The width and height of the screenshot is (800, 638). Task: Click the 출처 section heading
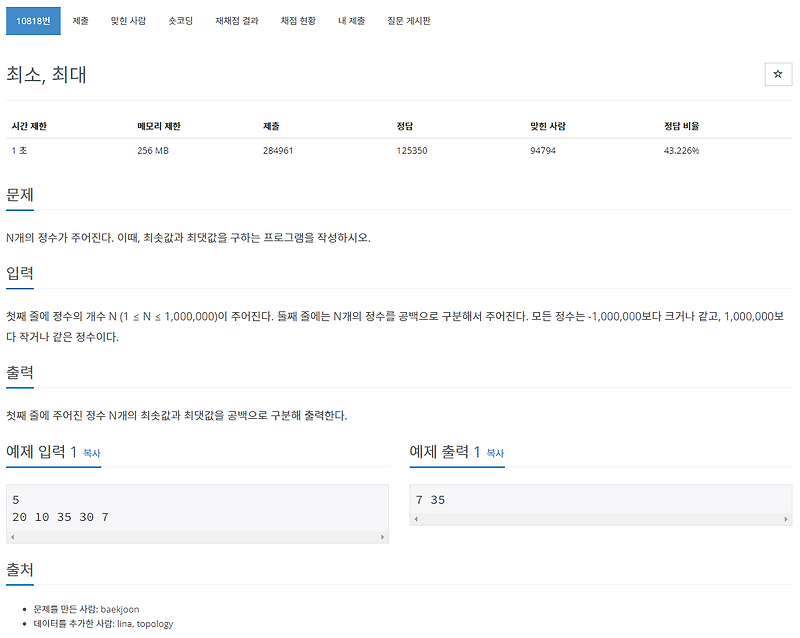[21, 571]
